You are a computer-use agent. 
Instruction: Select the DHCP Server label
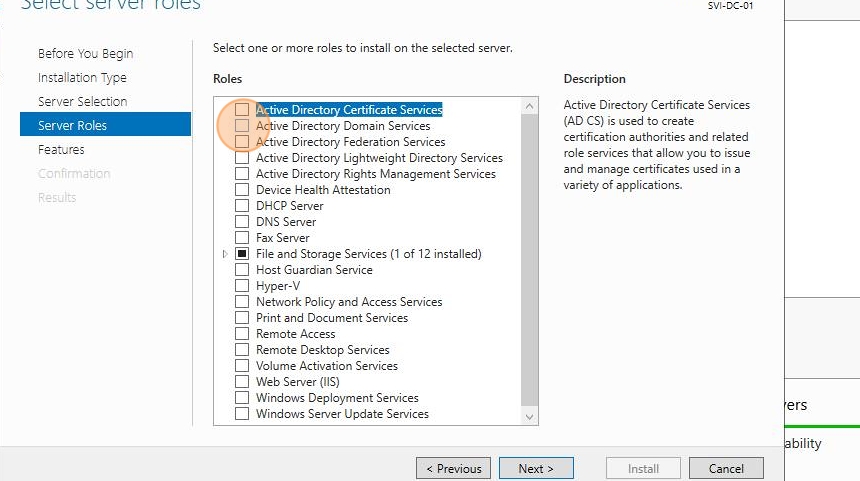point(290,206)
